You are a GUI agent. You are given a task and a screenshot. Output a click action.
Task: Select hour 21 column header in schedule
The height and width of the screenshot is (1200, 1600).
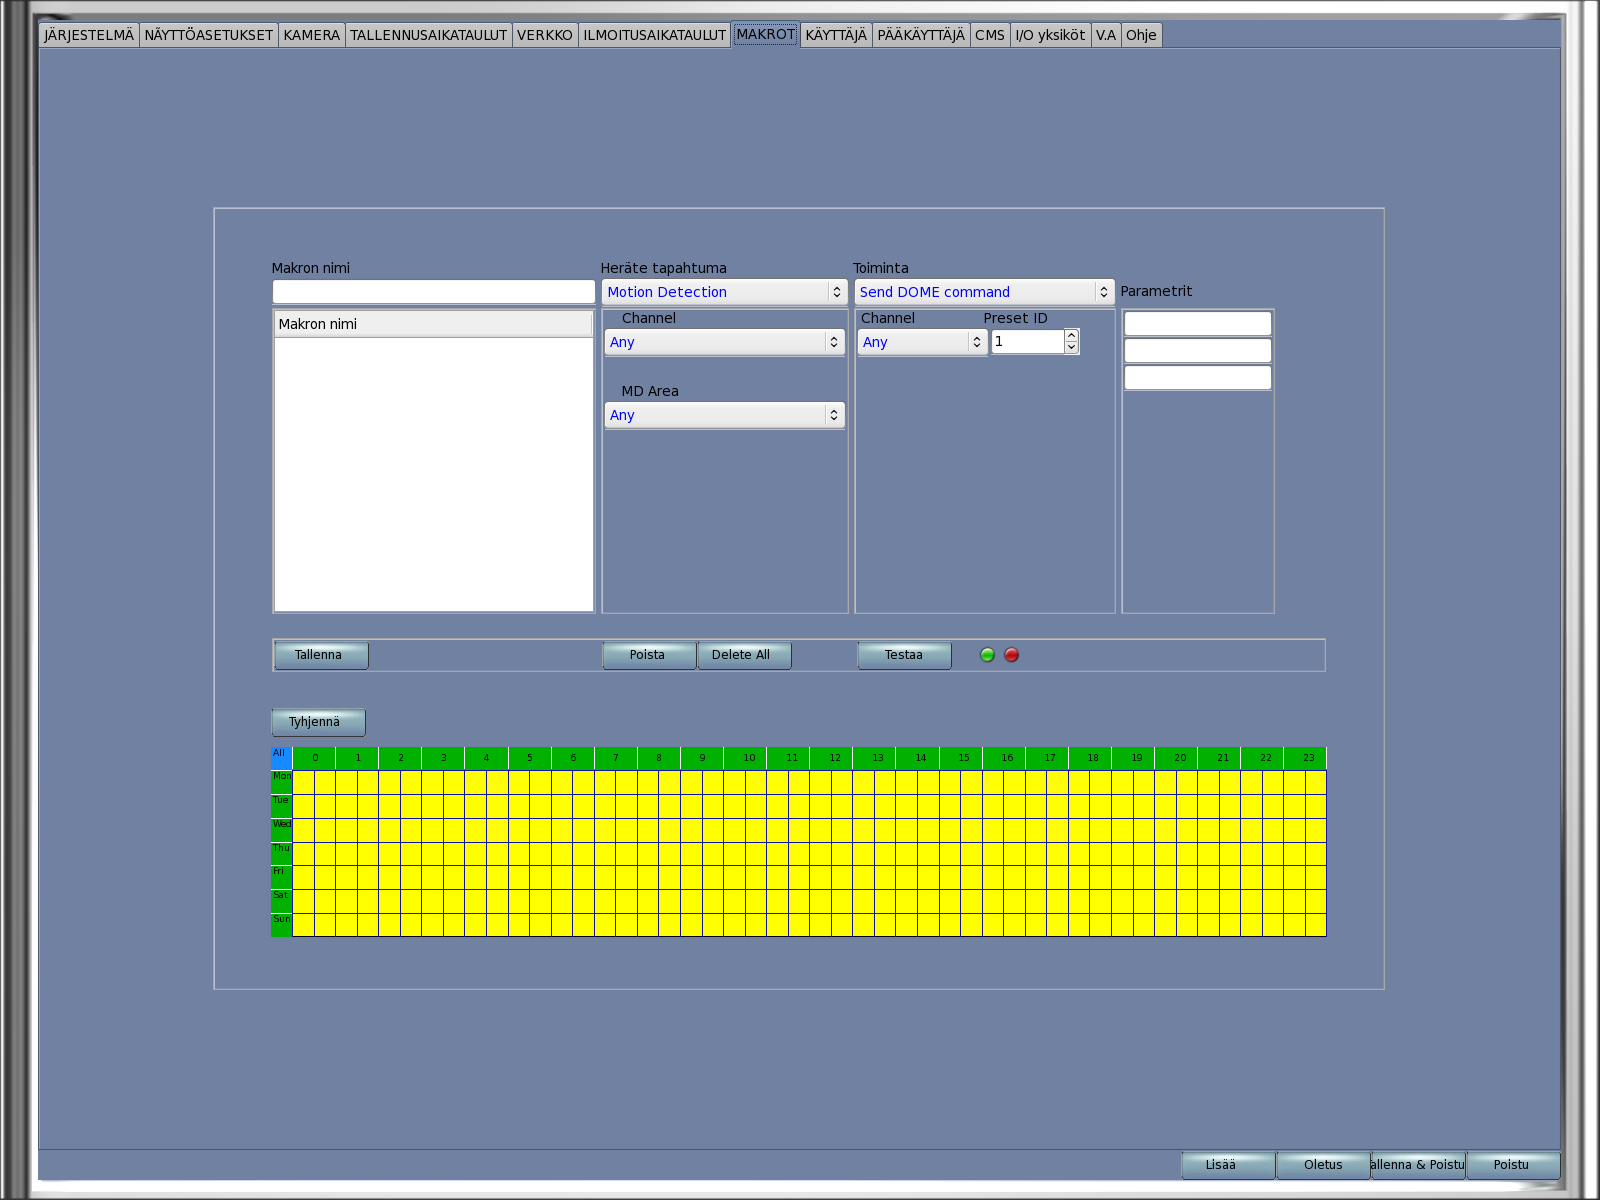click(x=1219, y=758)
